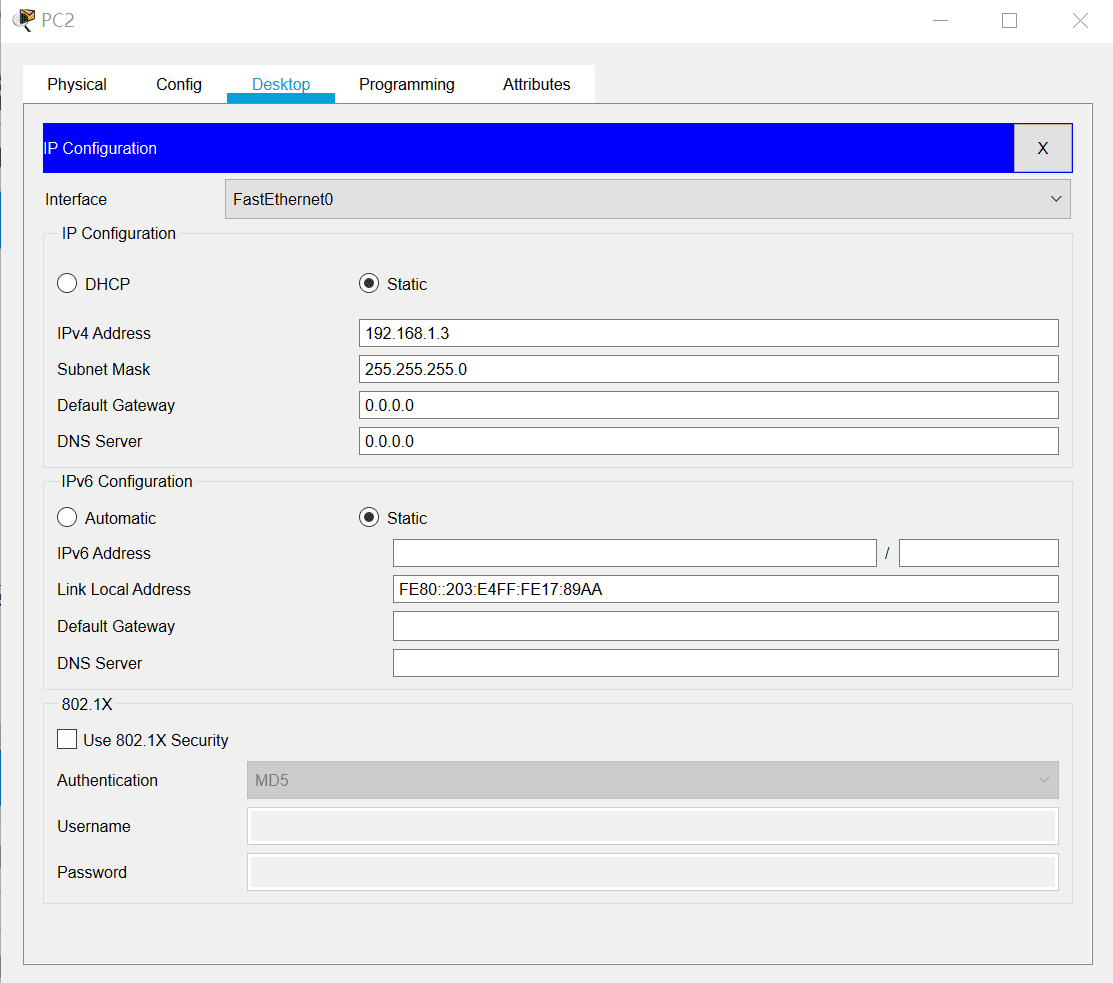Maximize the PC2 window
This screenshot has width=1113, height=983.
(1009, 21)
